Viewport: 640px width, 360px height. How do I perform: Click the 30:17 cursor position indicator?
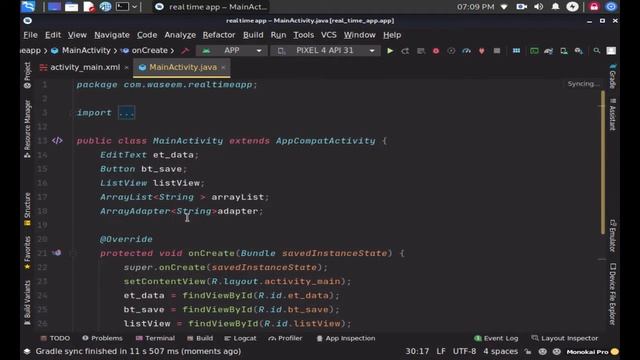pos(417,351)
